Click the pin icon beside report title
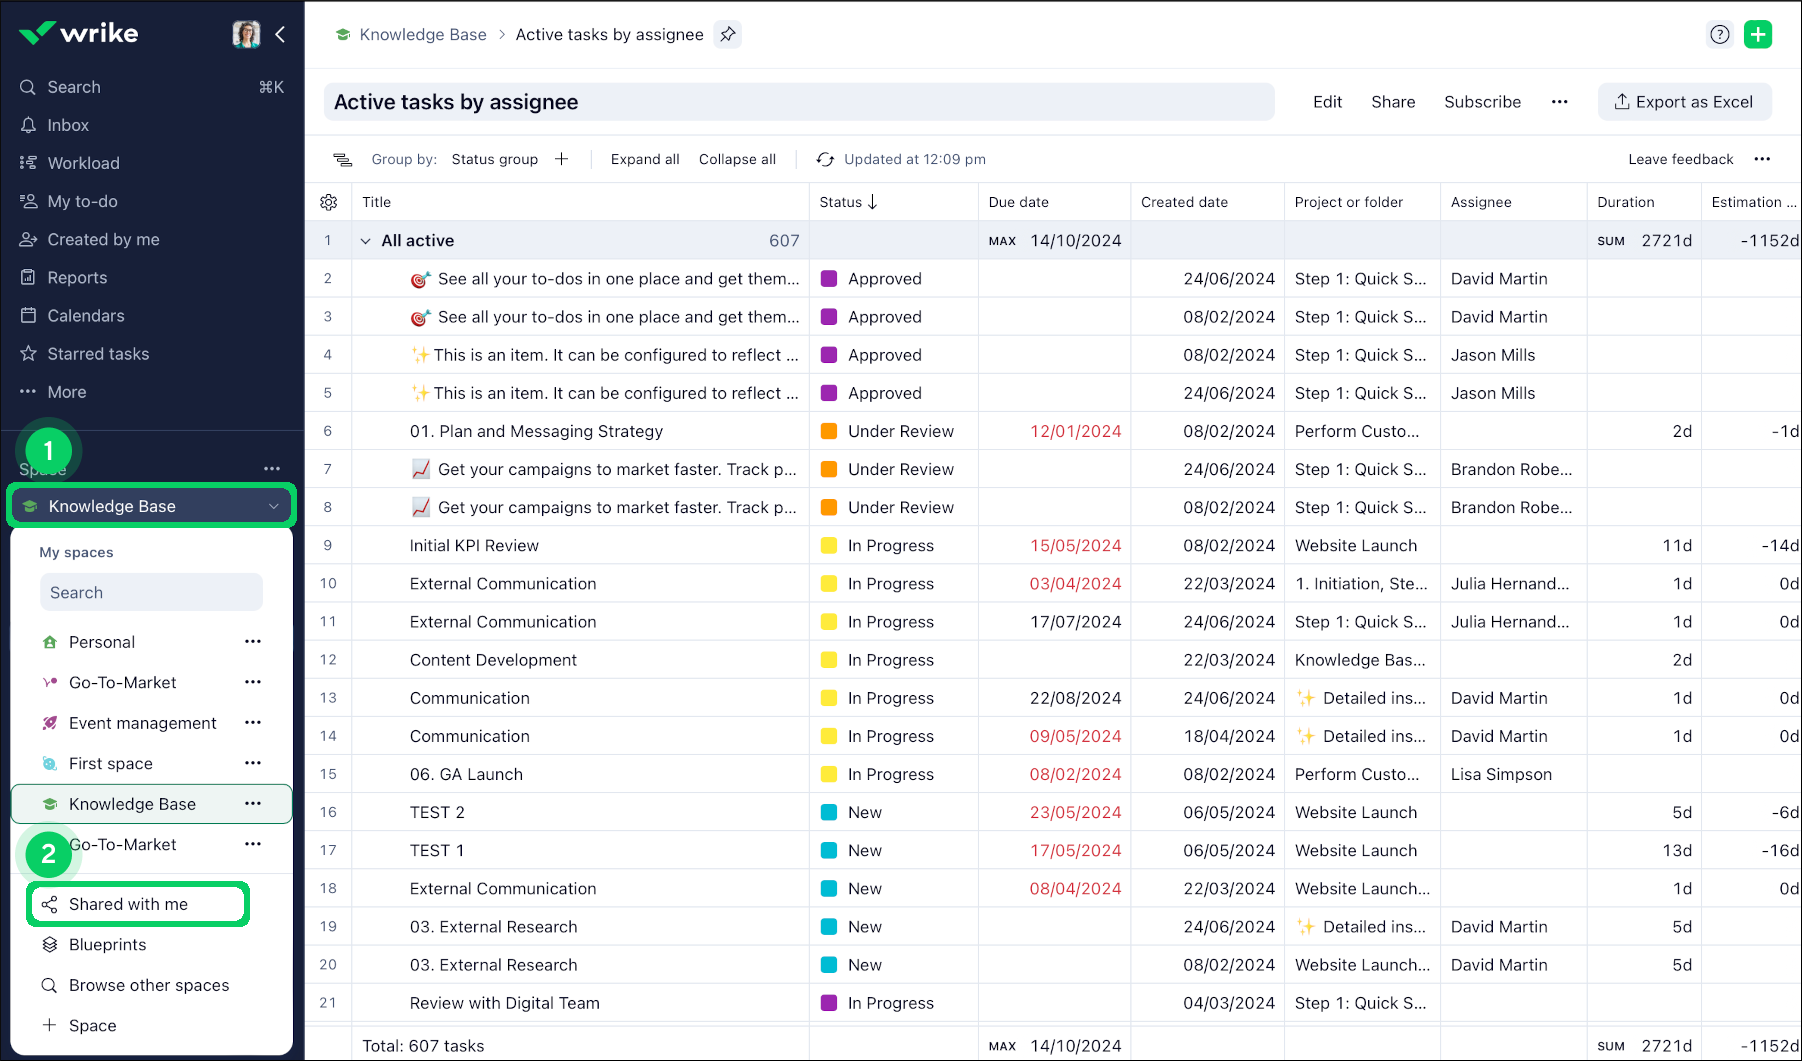Screen dimensions: 1802x1061 728,35
